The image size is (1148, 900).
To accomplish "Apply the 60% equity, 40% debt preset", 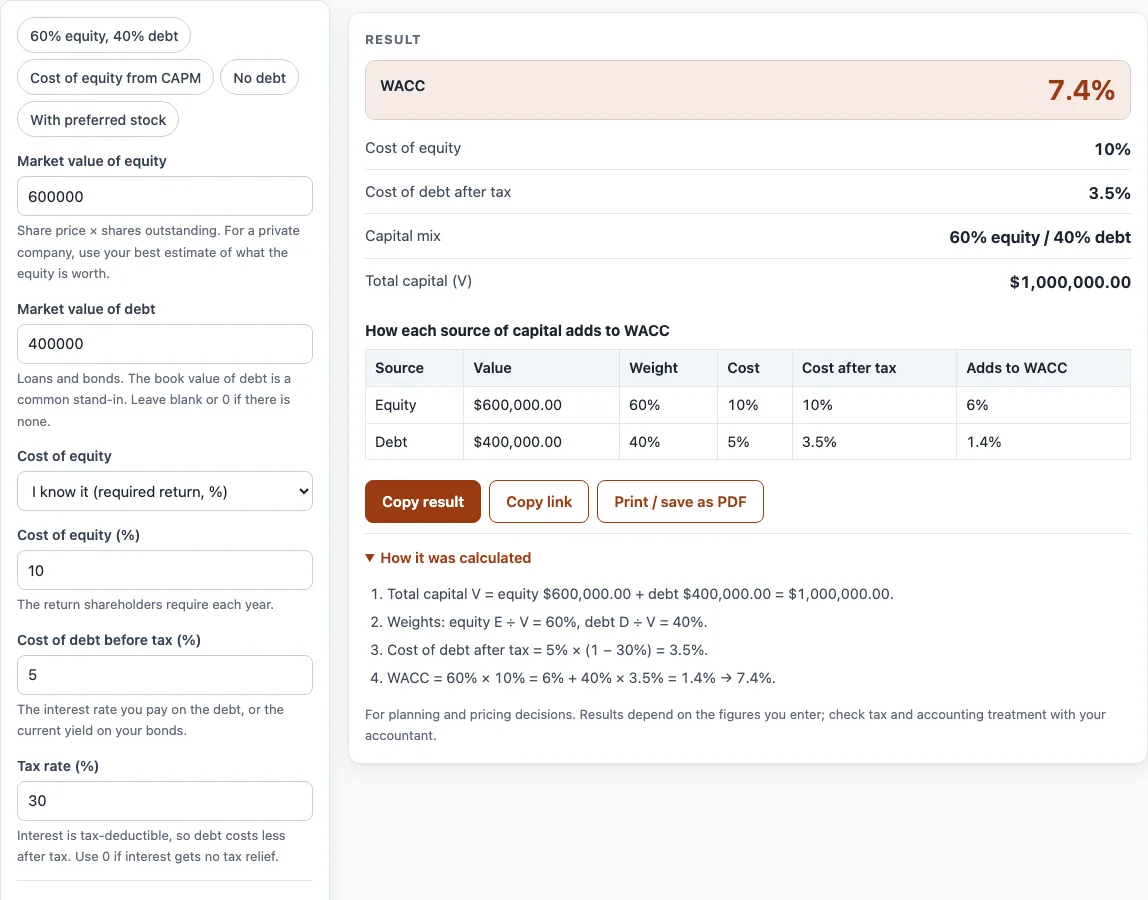I will click(104, 36).
